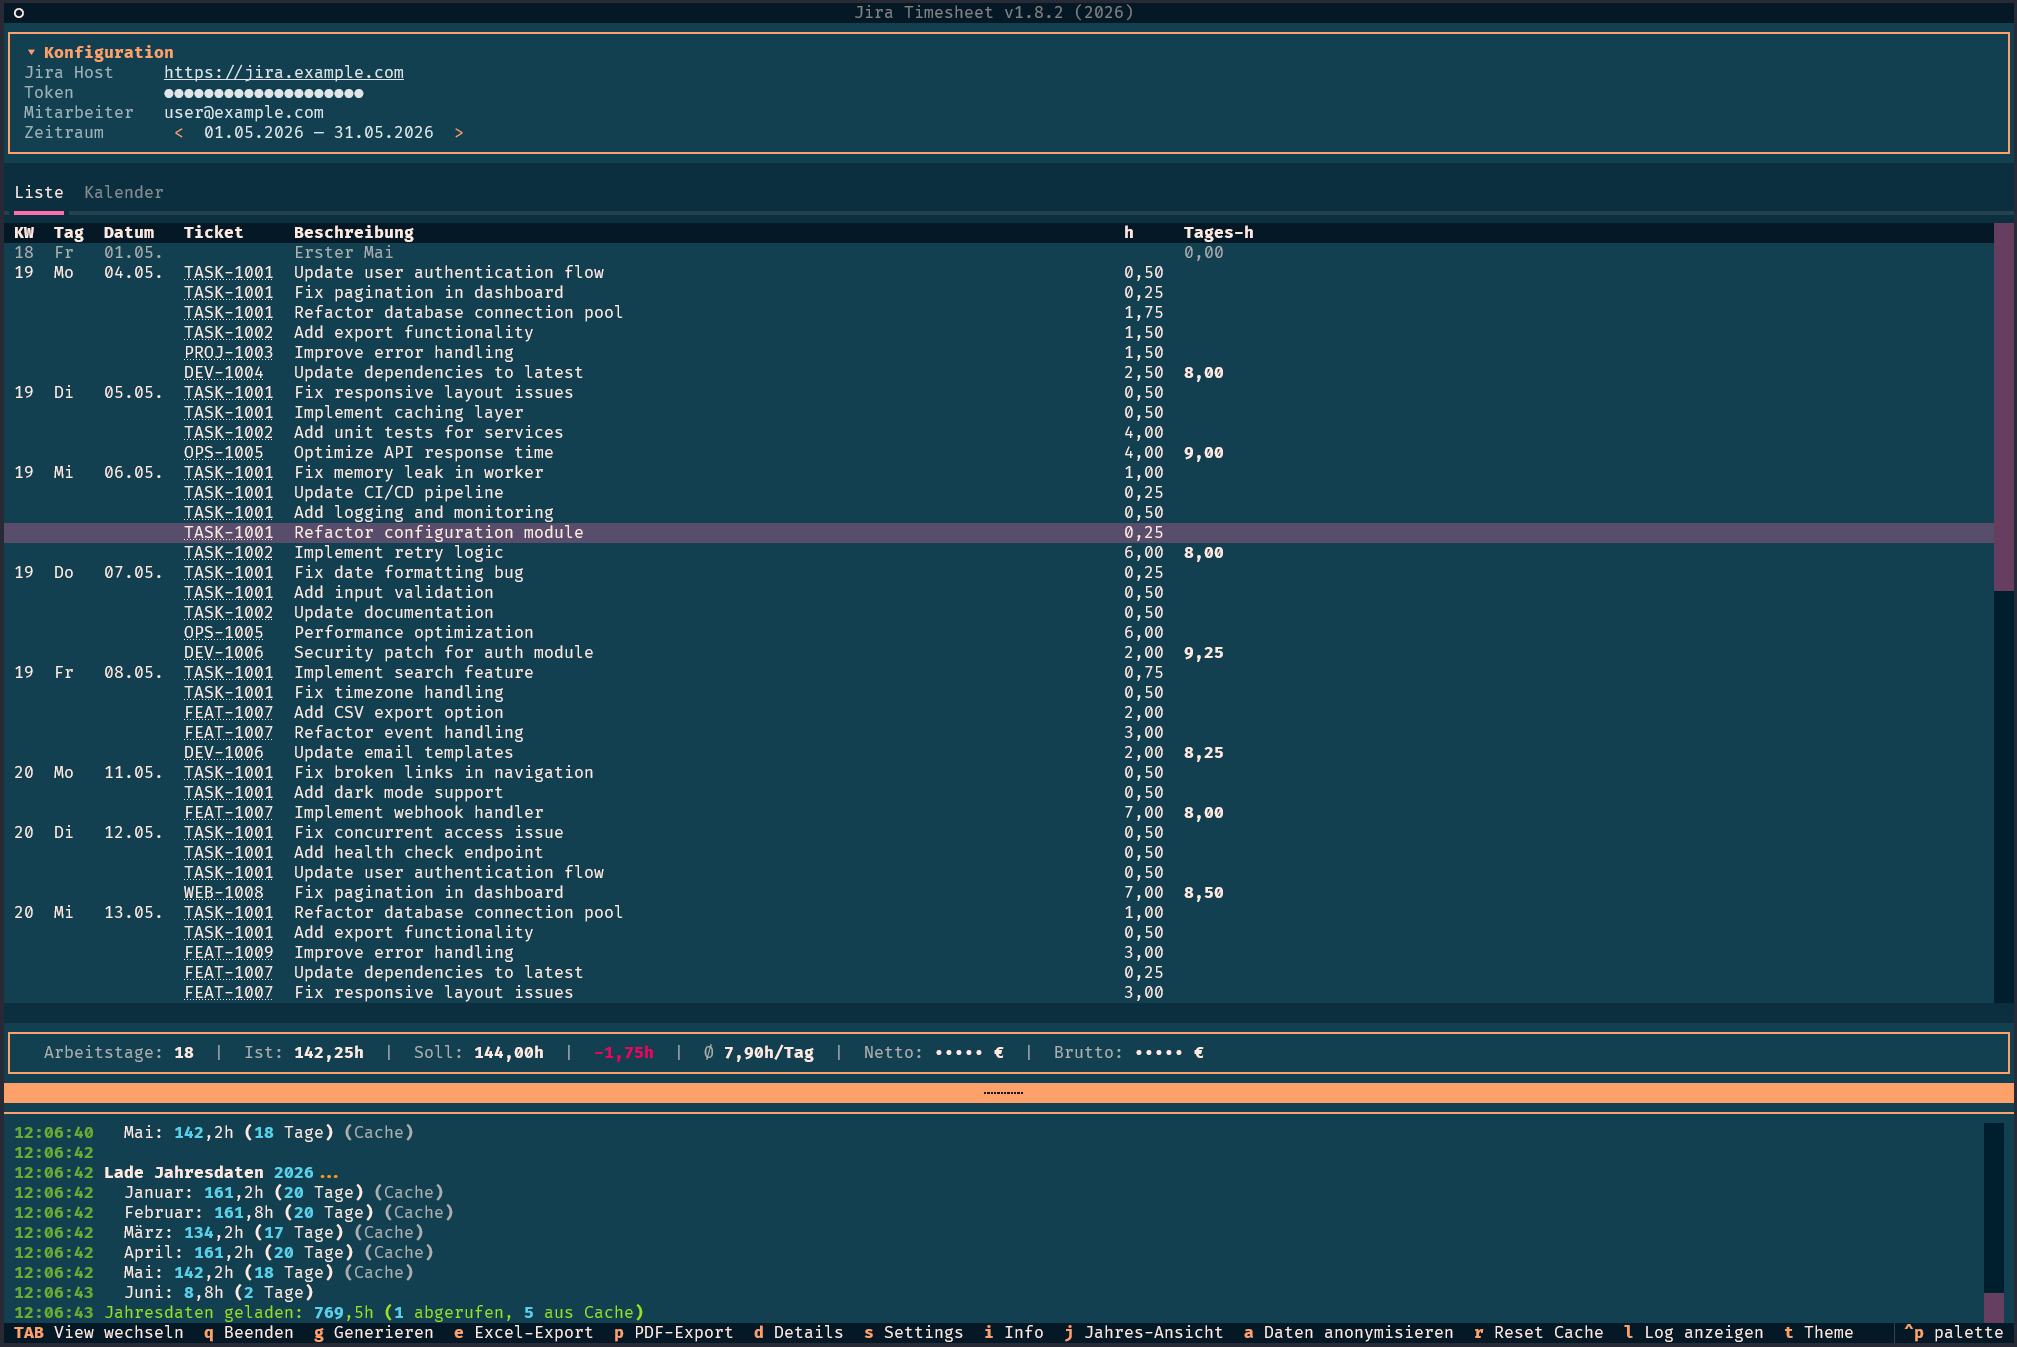Open ticket PROJ-1003 link

(229, 352)
